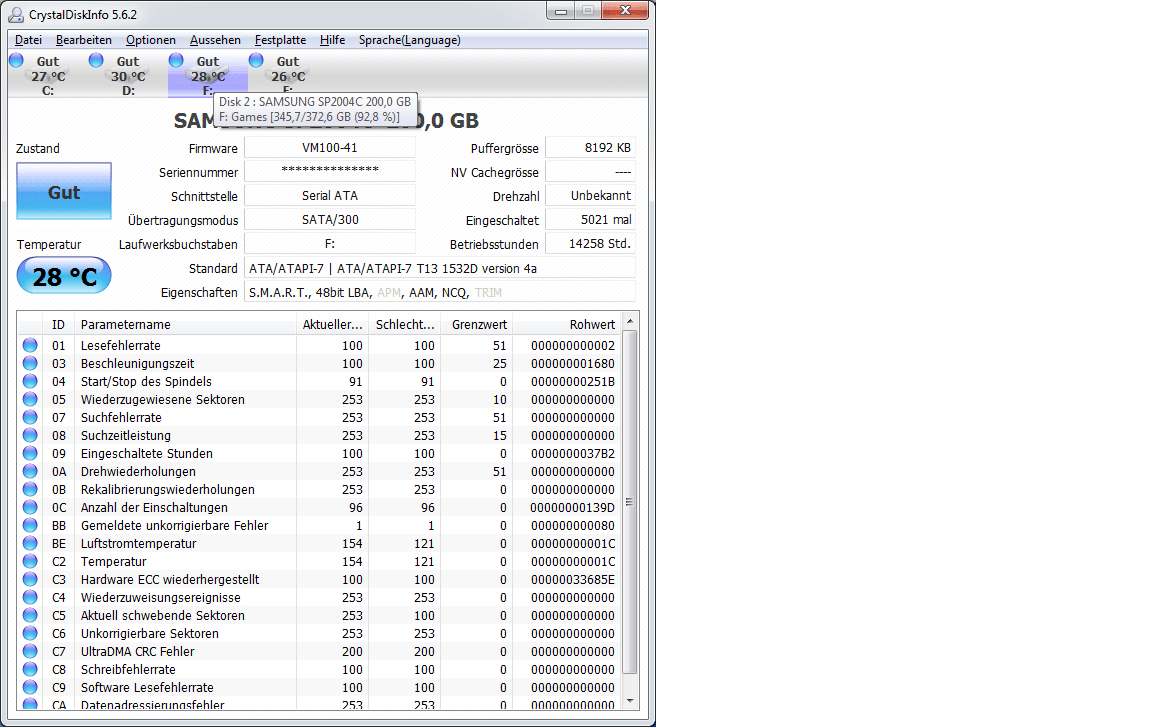1152x727 pixels.
Task: Click status orb for Wiederzuweisungsereignisse row
Action: [x=30, y=597]
